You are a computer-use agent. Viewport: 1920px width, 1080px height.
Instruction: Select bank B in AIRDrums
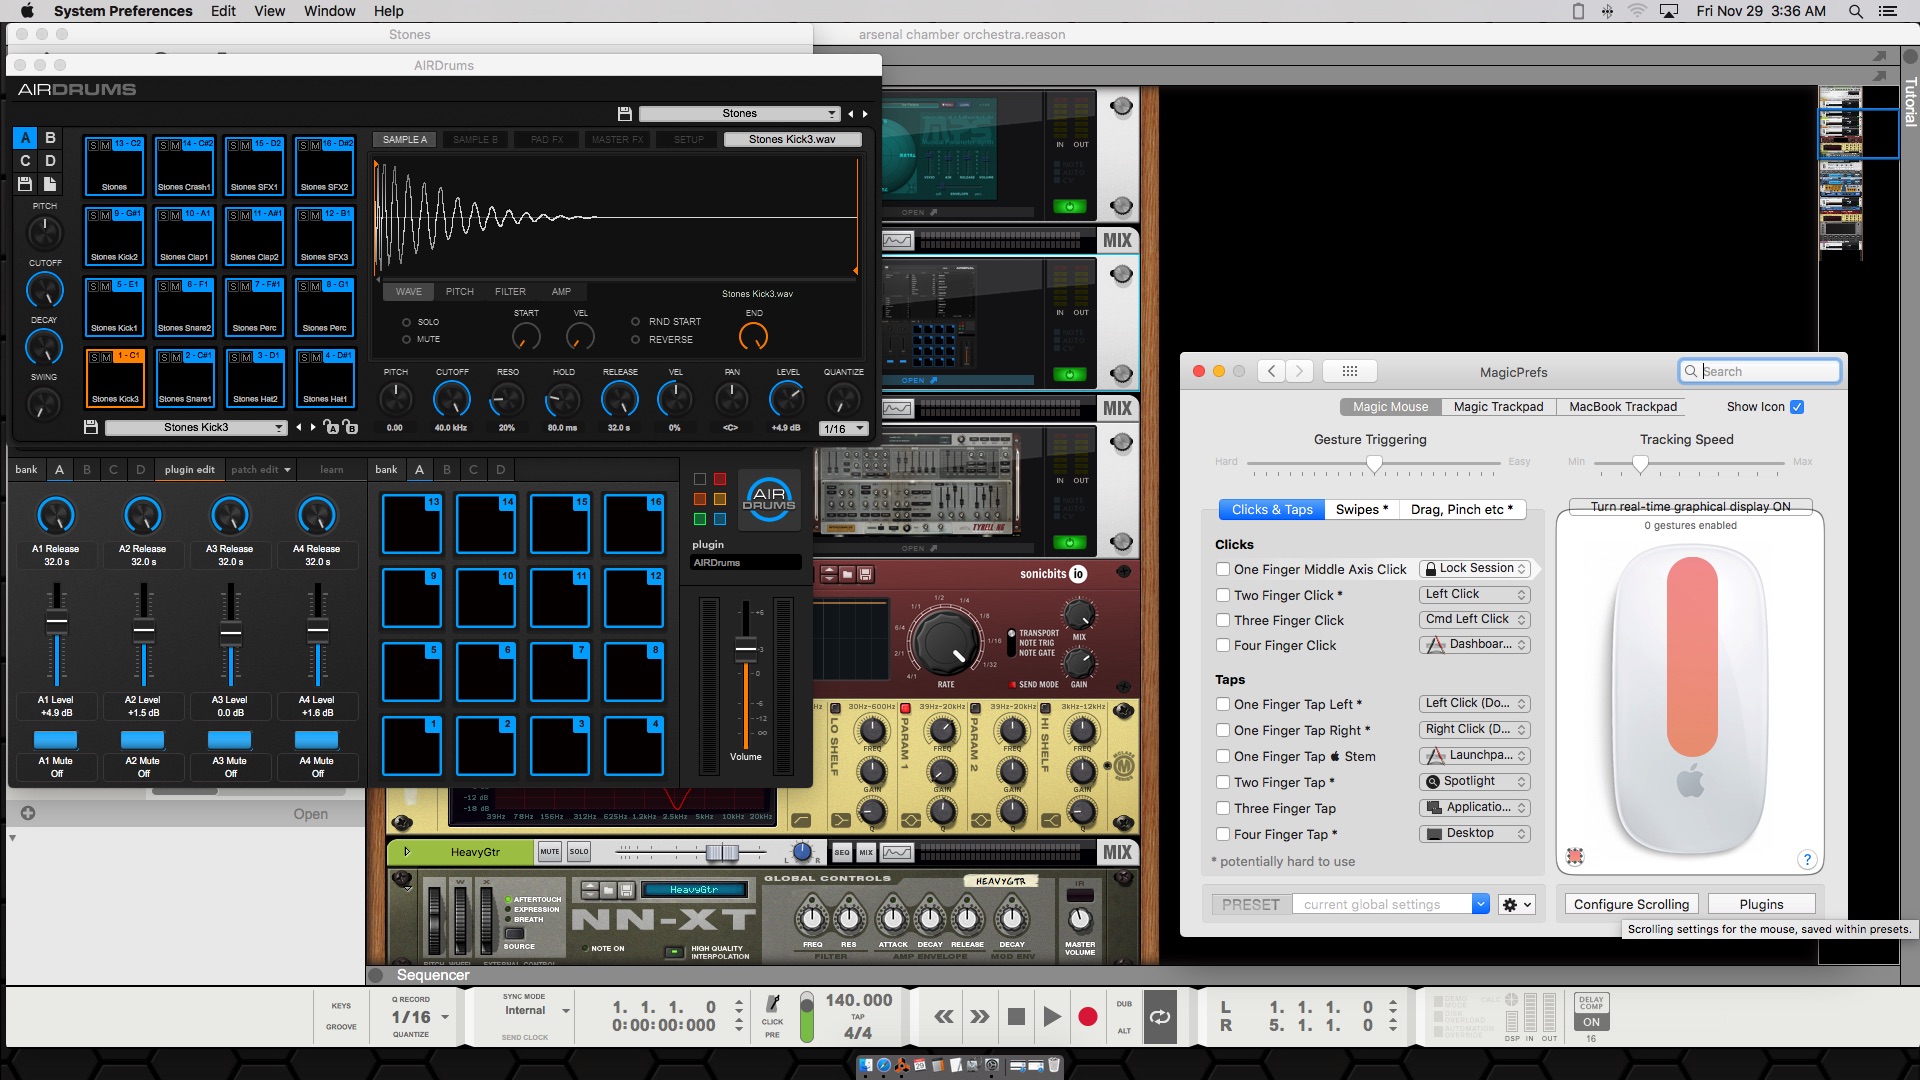(50, 138)
